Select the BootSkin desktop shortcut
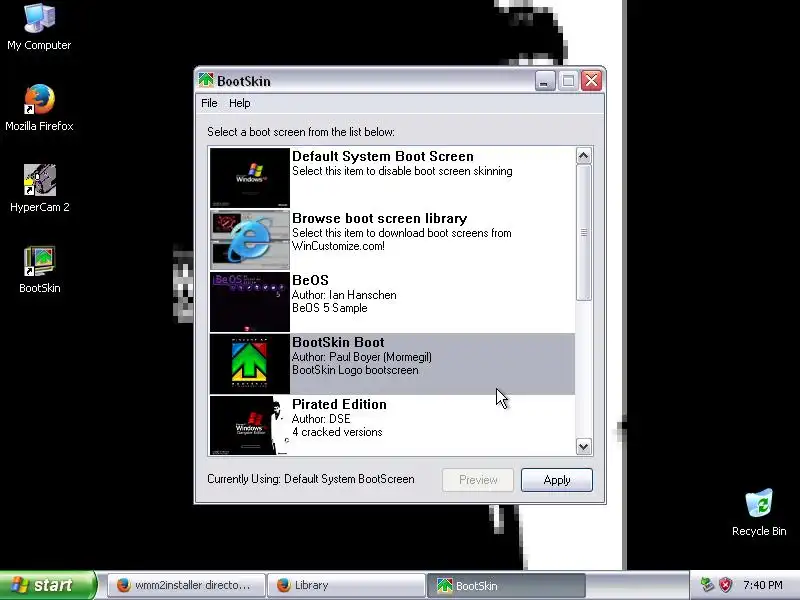 [39, 270]
